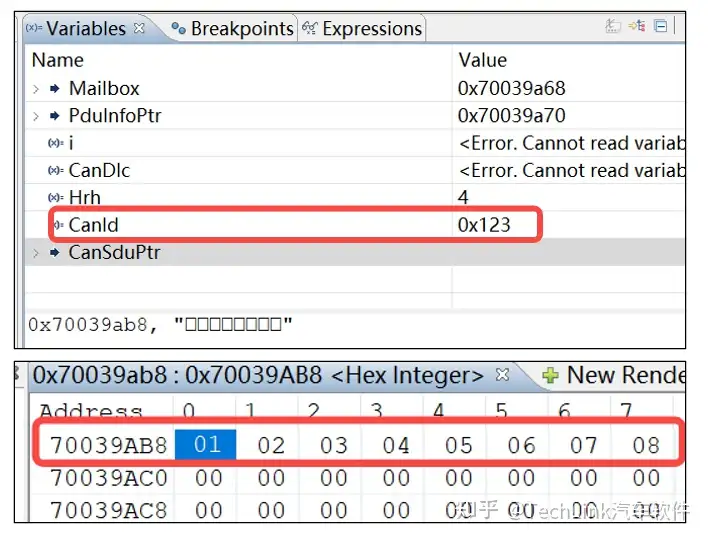Image resolution: width=708 pixels, height=539 pixels.
Task: Expand the Mailbox variable node
Action: coord(36,89)
